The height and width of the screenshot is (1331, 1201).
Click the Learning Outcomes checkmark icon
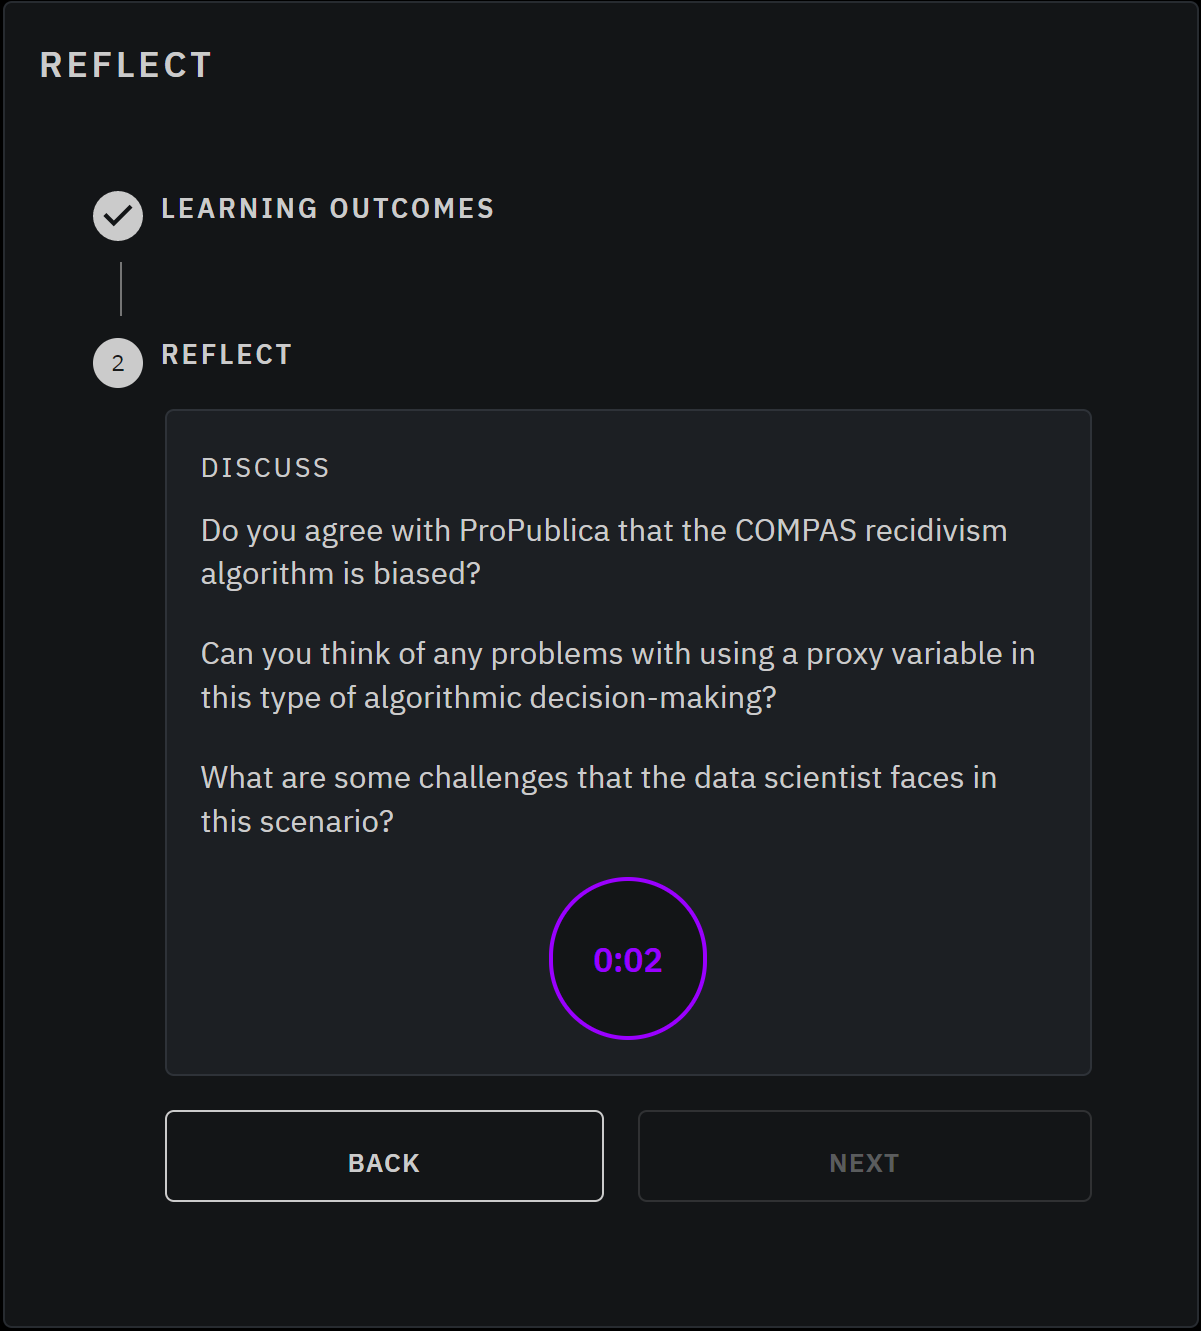(118, 216)
